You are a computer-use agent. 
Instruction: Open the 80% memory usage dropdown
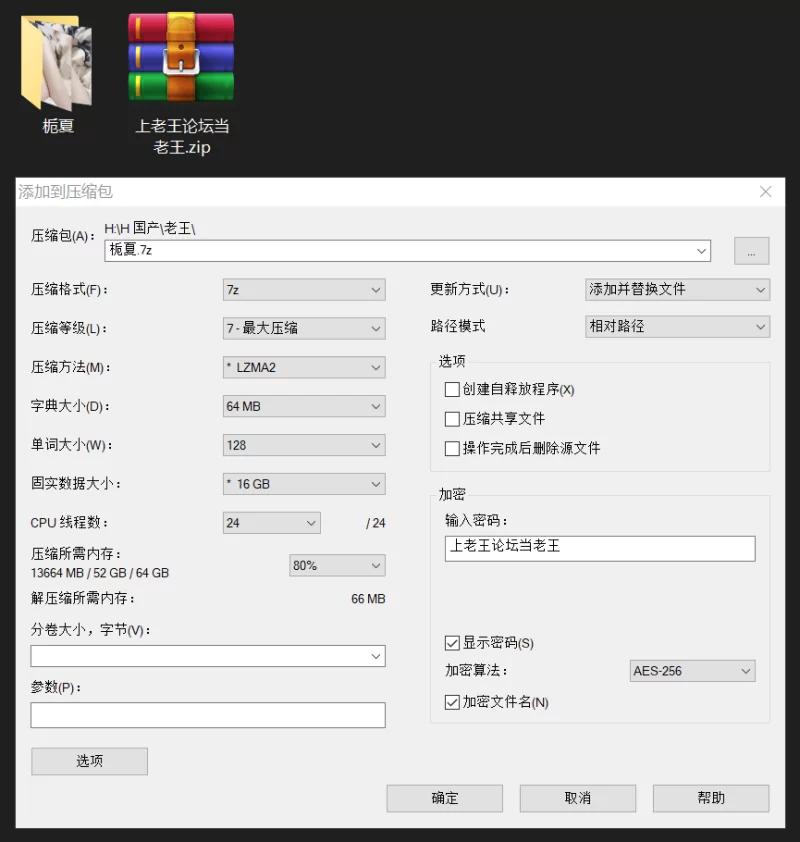pos(337,565)
